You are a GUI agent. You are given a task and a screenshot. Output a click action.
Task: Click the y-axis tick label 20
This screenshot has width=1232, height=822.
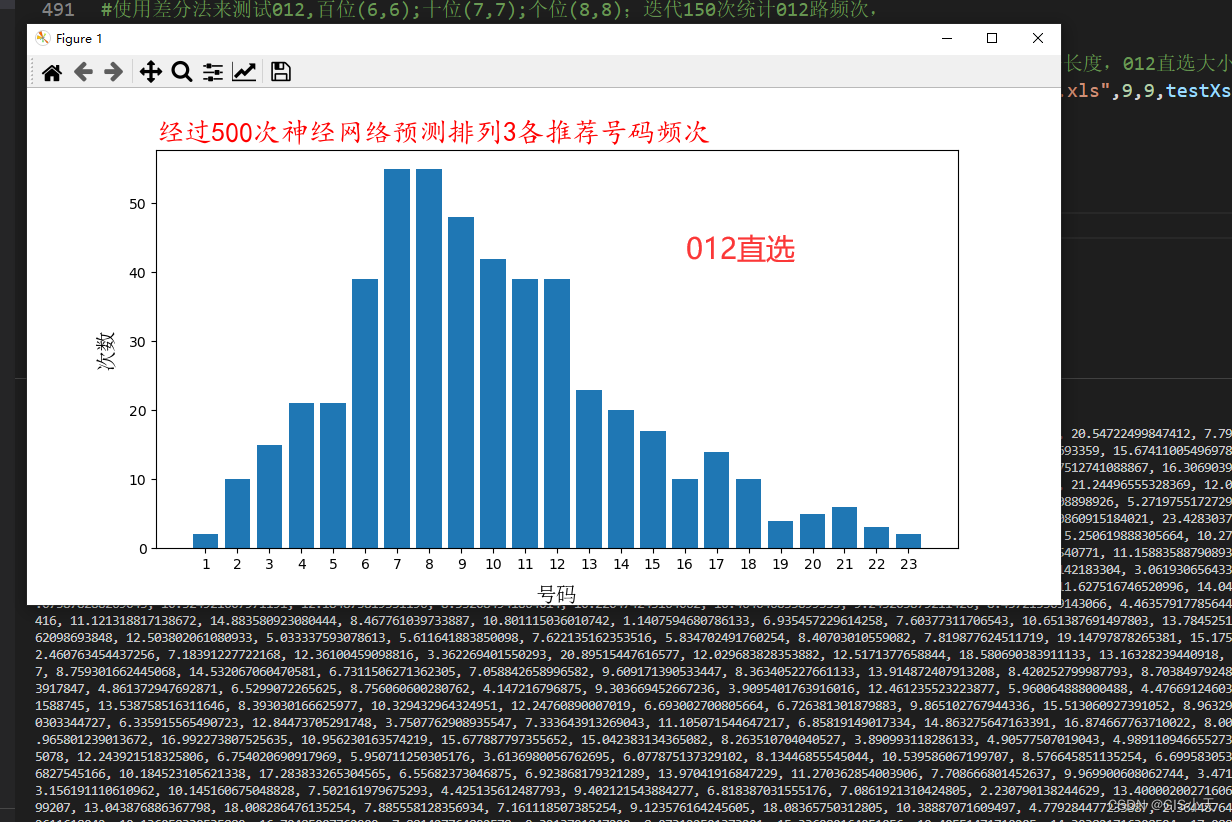[x=140, y=411]
